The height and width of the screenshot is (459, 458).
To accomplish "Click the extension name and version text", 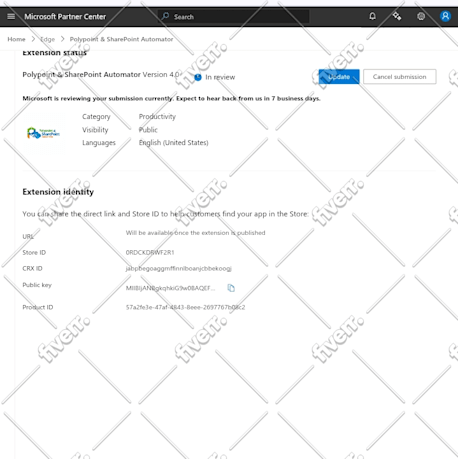I will pos(101,75).
